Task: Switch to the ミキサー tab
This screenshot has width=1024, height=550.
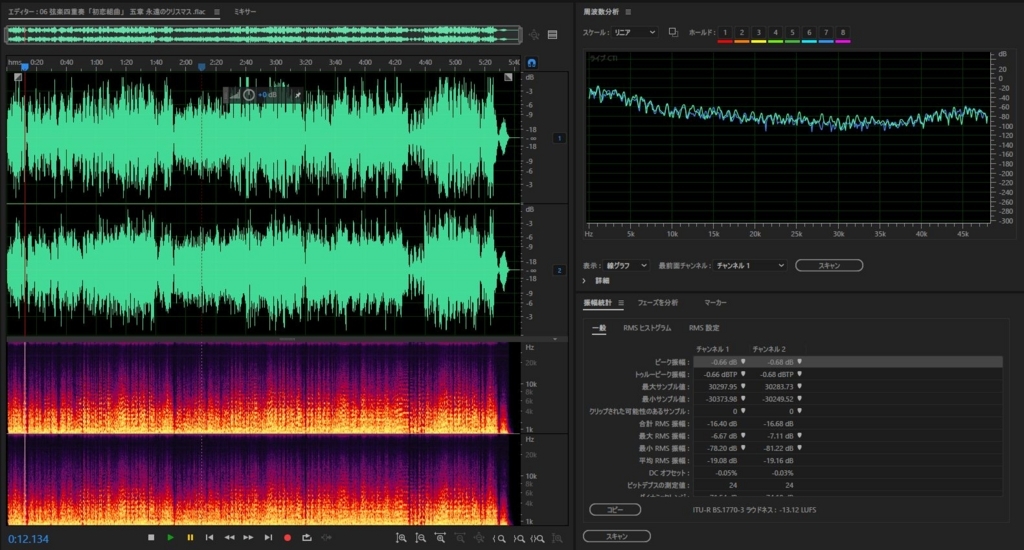Action: pos(245,12)
